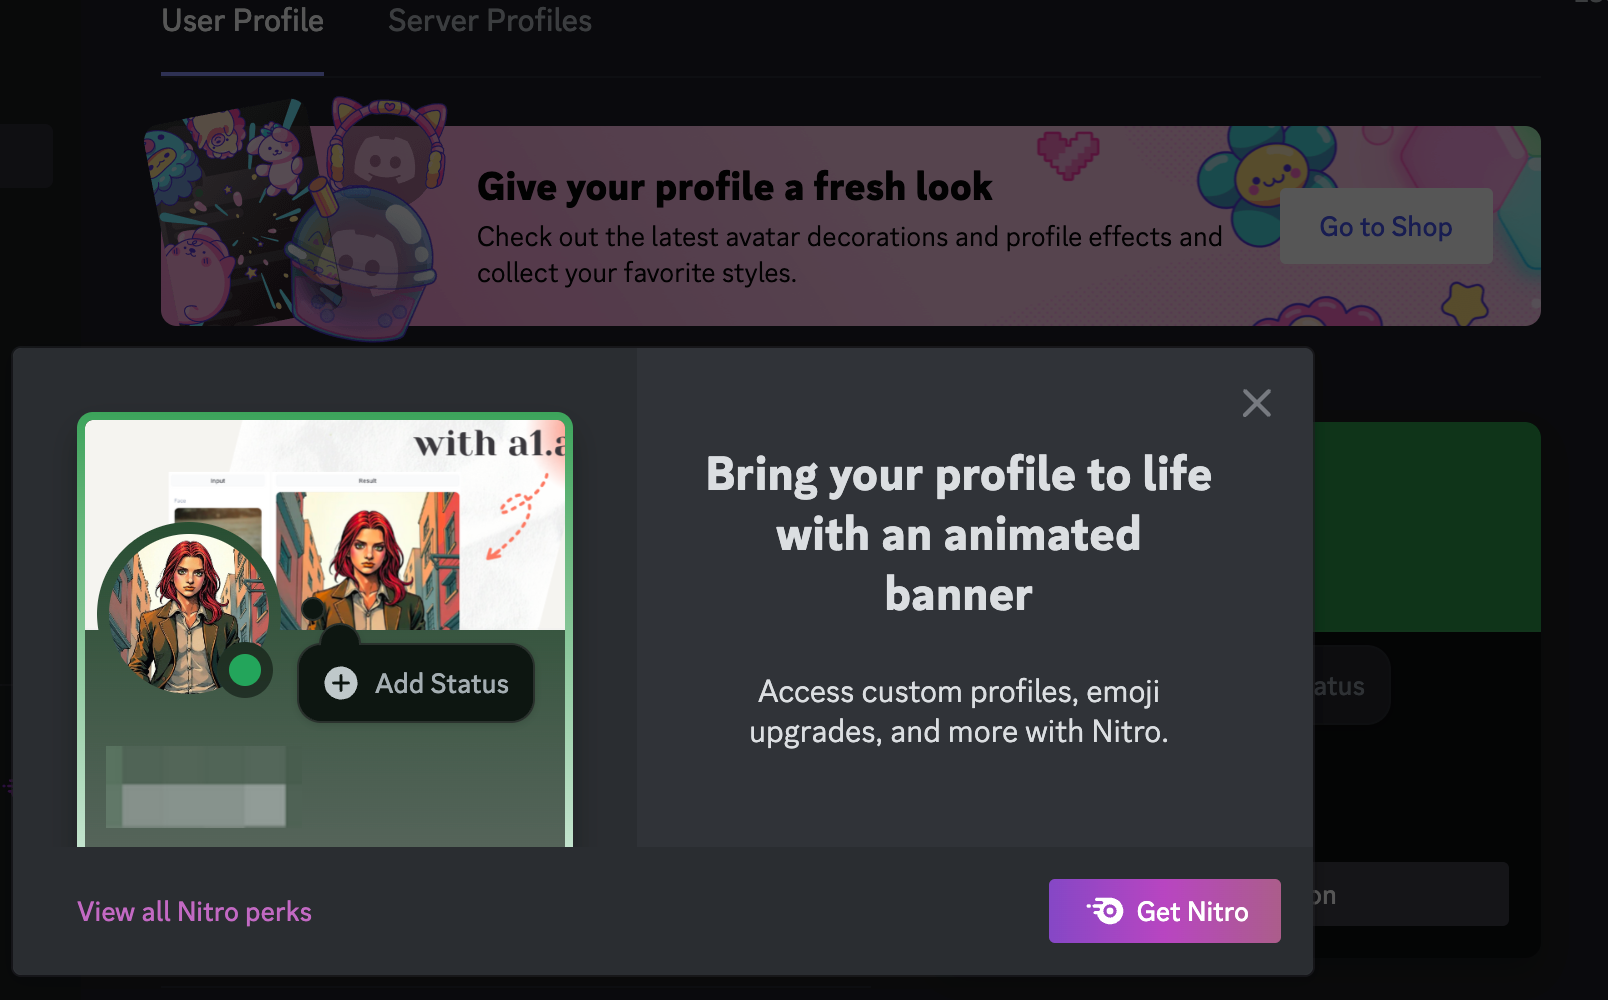Click the plus icon beside Add Status
Viewport: 1608px width, 1000px height.
[341, 683]
